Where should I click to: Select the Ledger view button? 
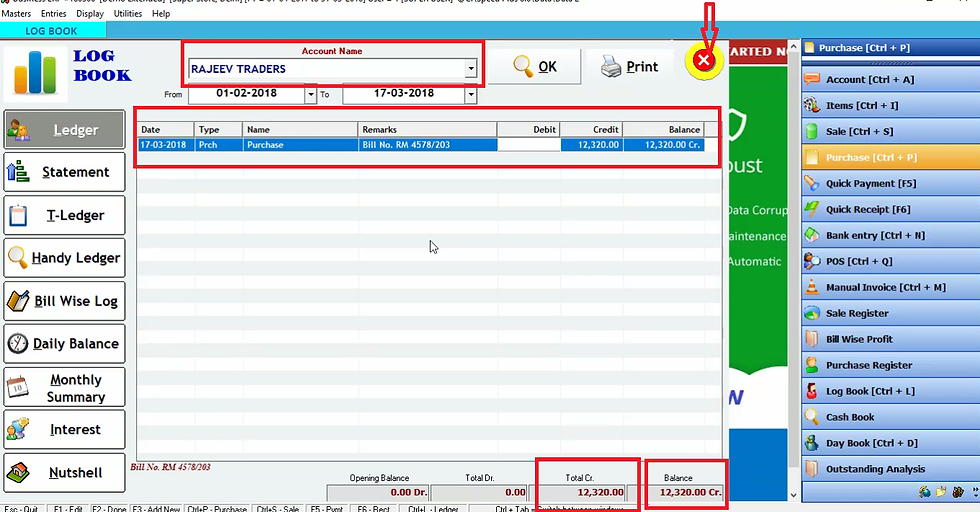click(x=64, y=129)
